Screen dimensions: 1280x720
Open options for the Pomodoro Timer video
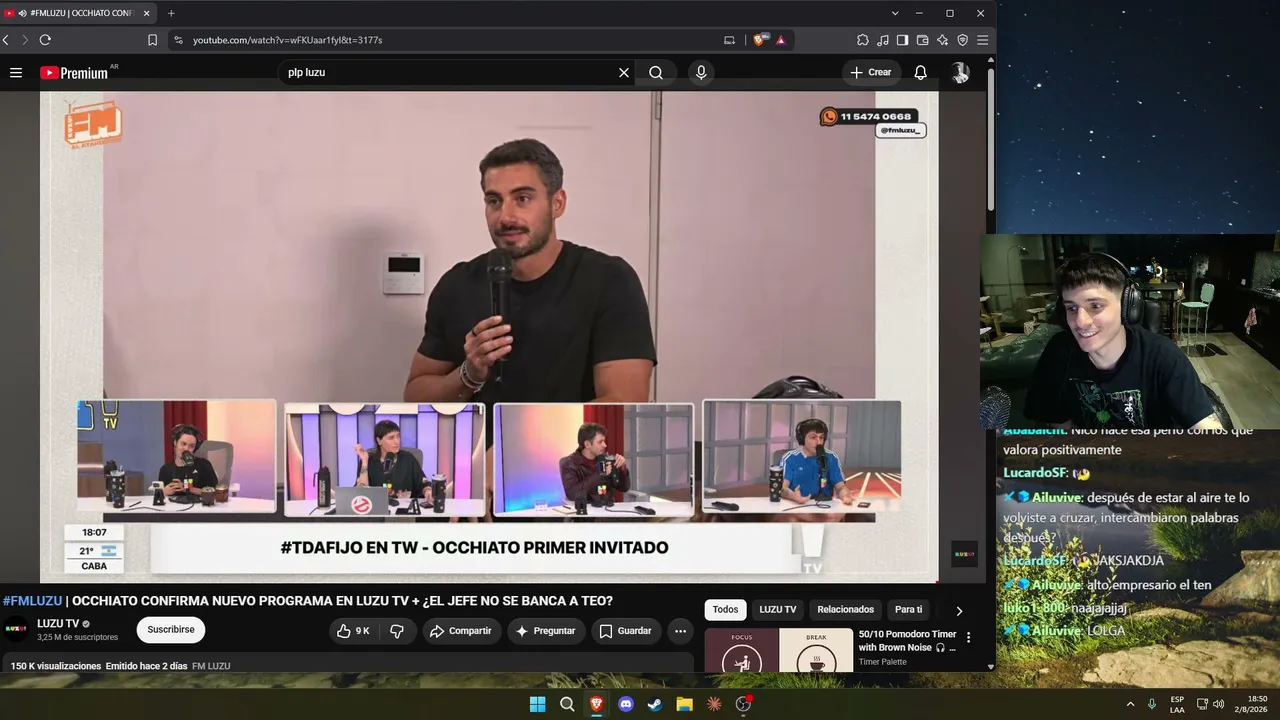click(x=968, y=637)
